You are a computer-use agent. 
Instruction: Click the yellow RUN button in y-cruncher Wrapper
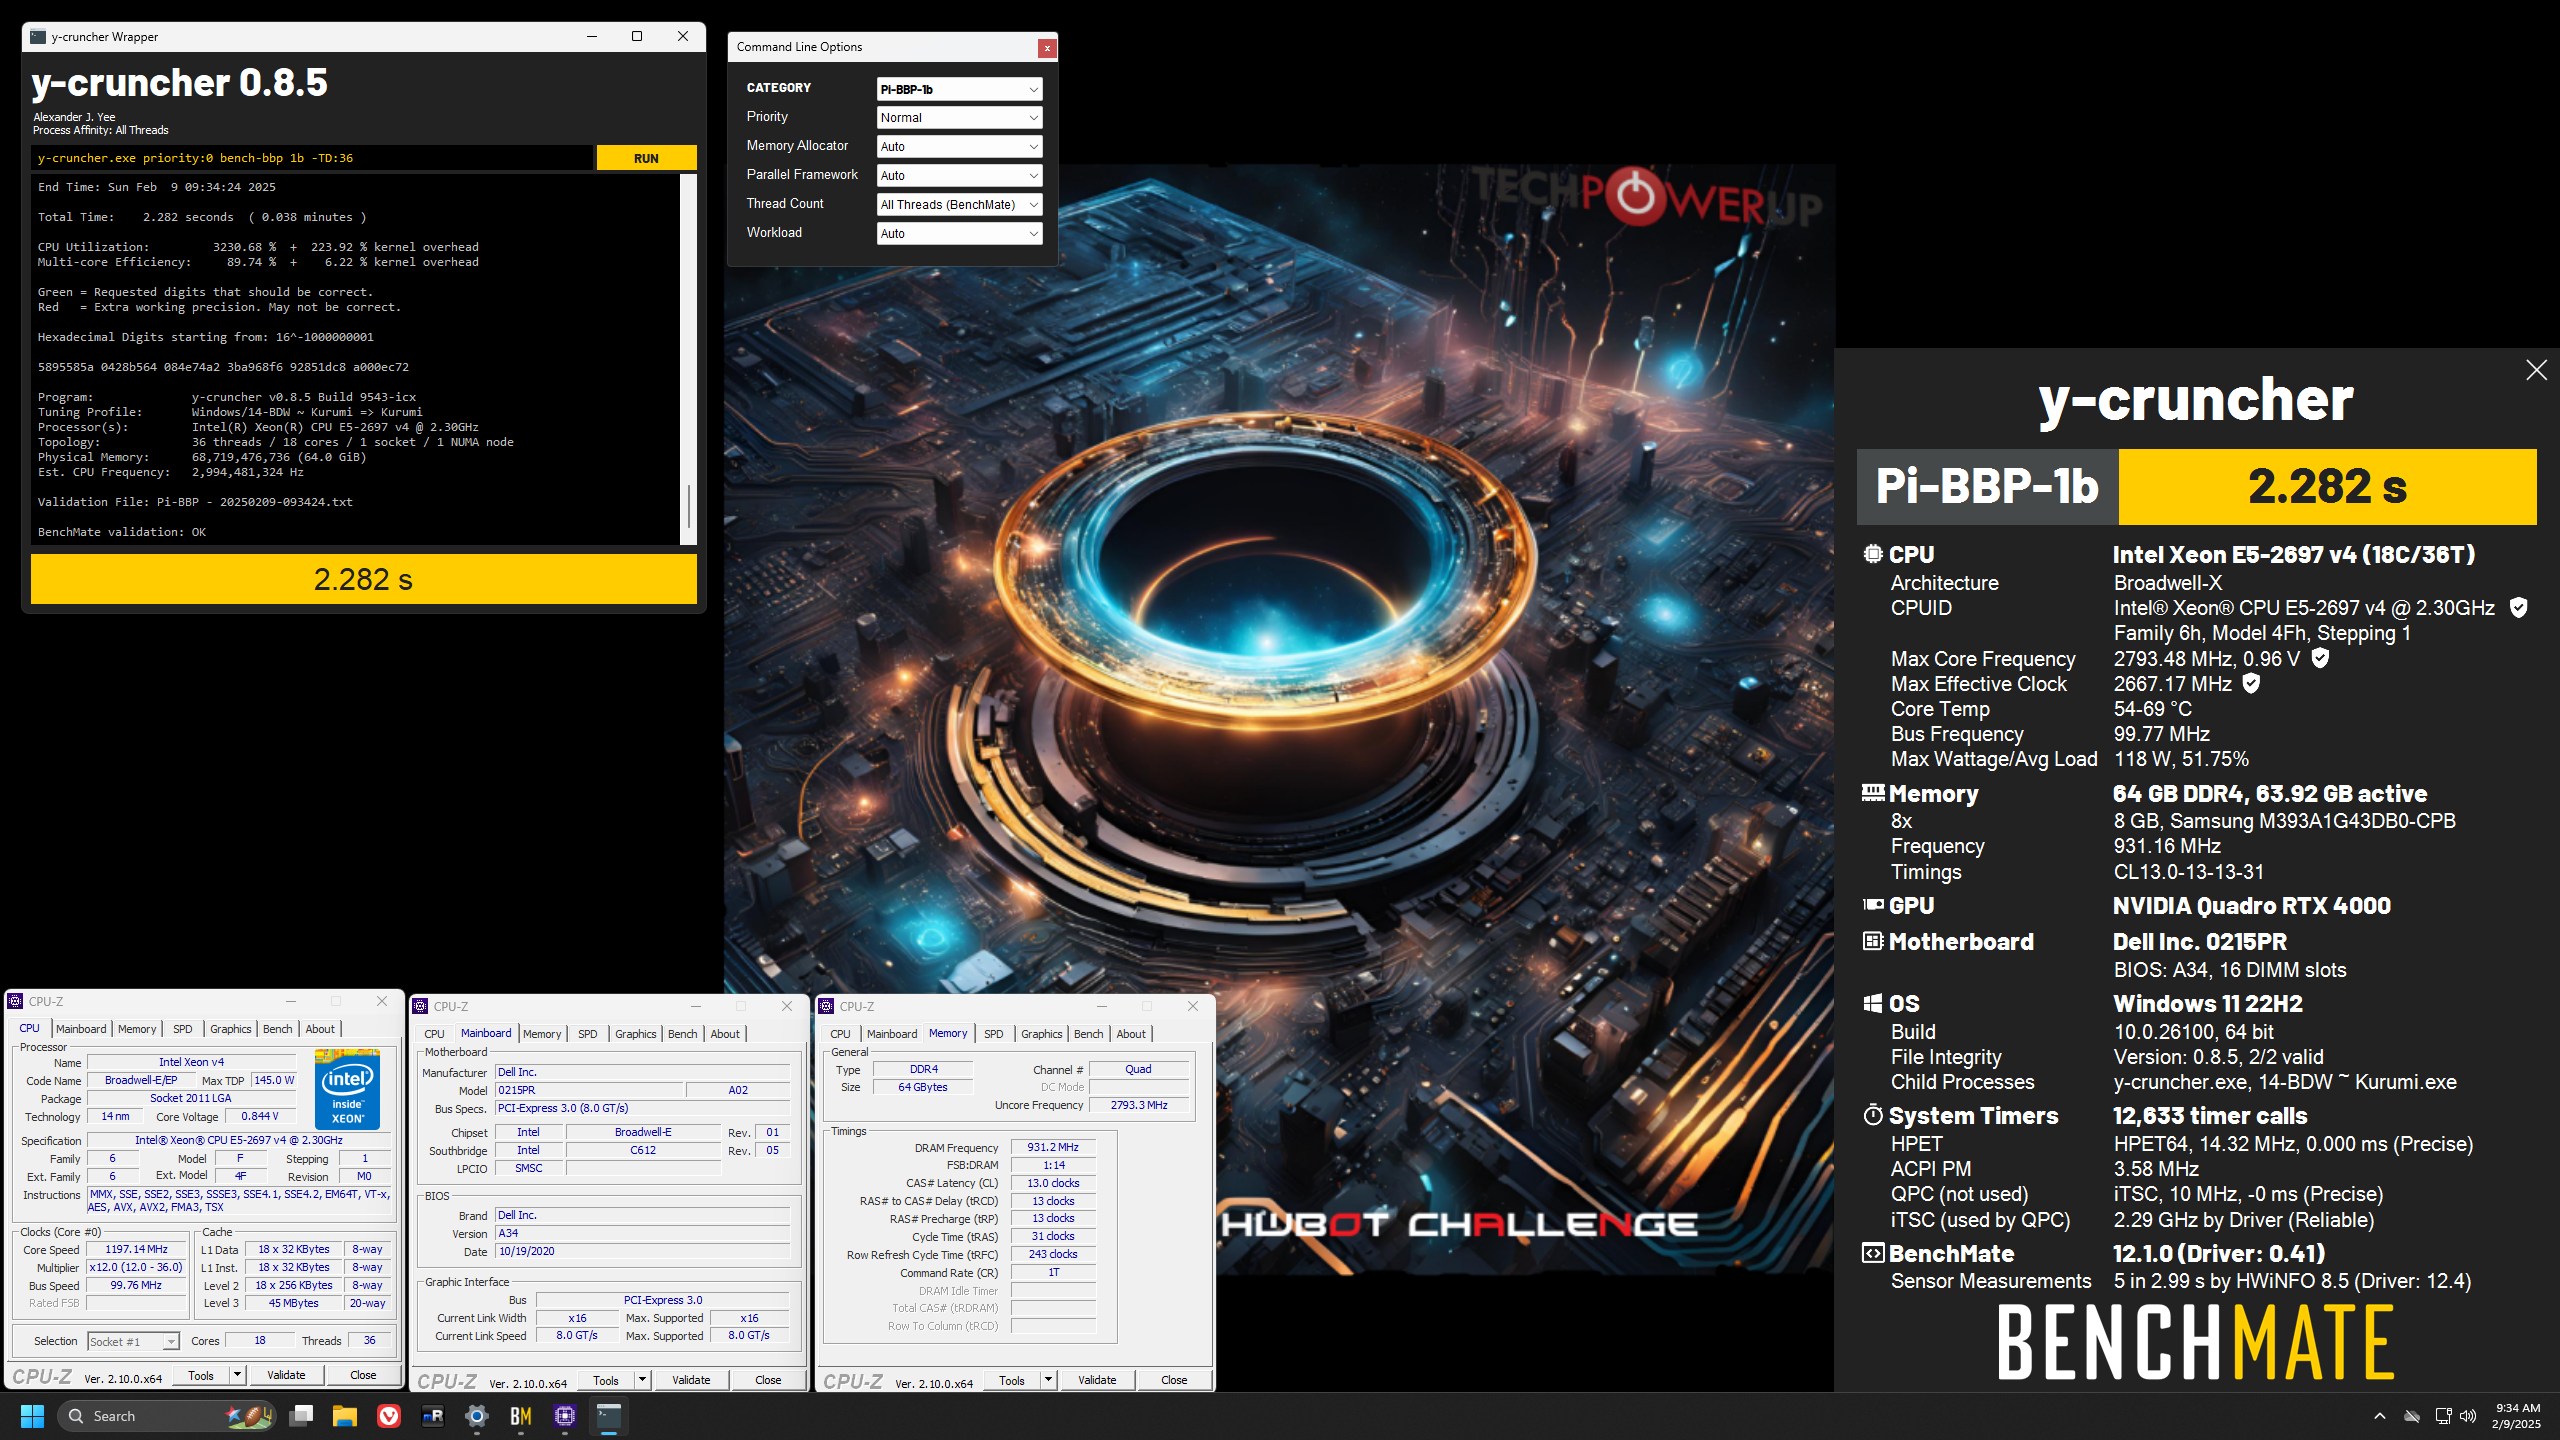point(646,158)
